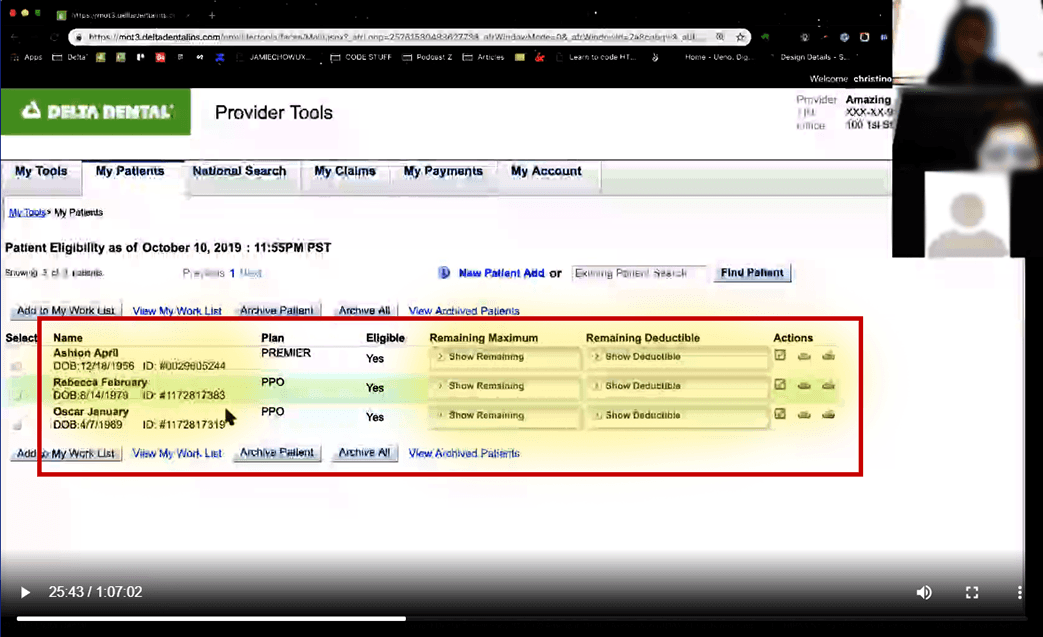Screen dimensions: 1043x637
Task: Play the video recording
Action: 25,592
